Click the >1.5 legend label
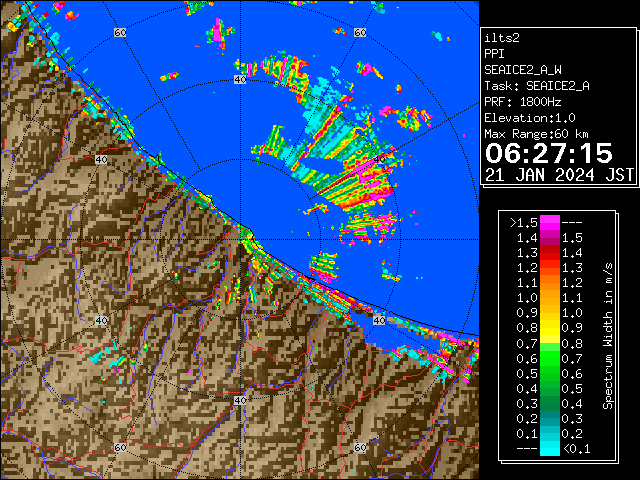The height and width of the screenshot is (480, 640). (x=524, y=223)
